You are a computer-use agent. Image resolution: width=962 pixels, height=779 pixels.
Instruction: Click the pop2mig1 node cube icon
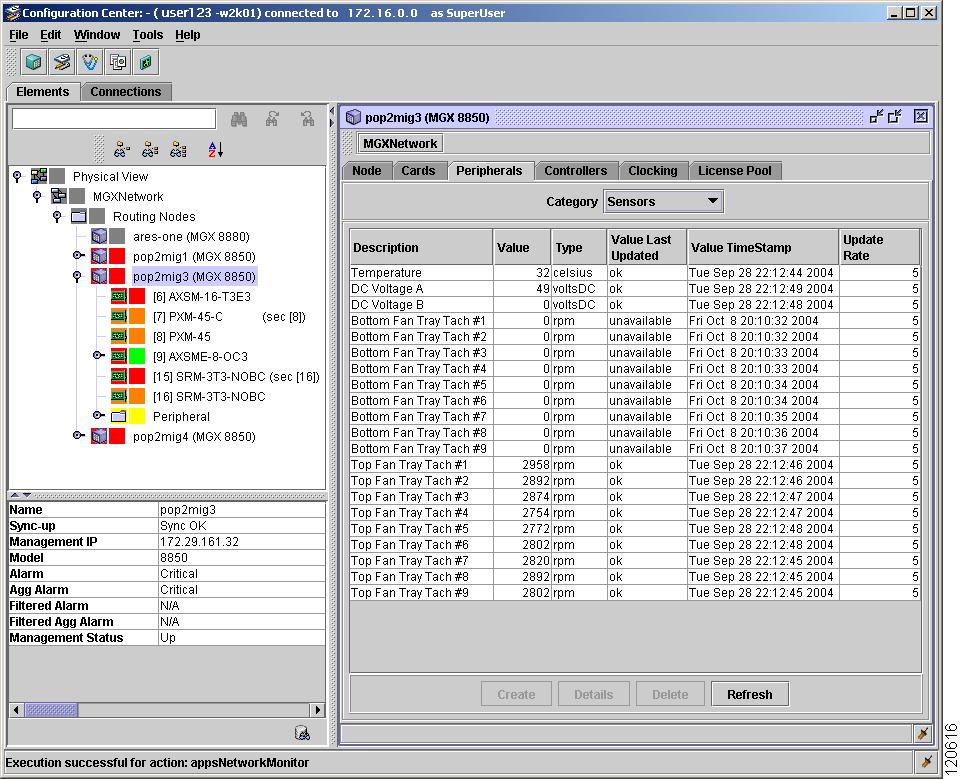pos(99,256)
